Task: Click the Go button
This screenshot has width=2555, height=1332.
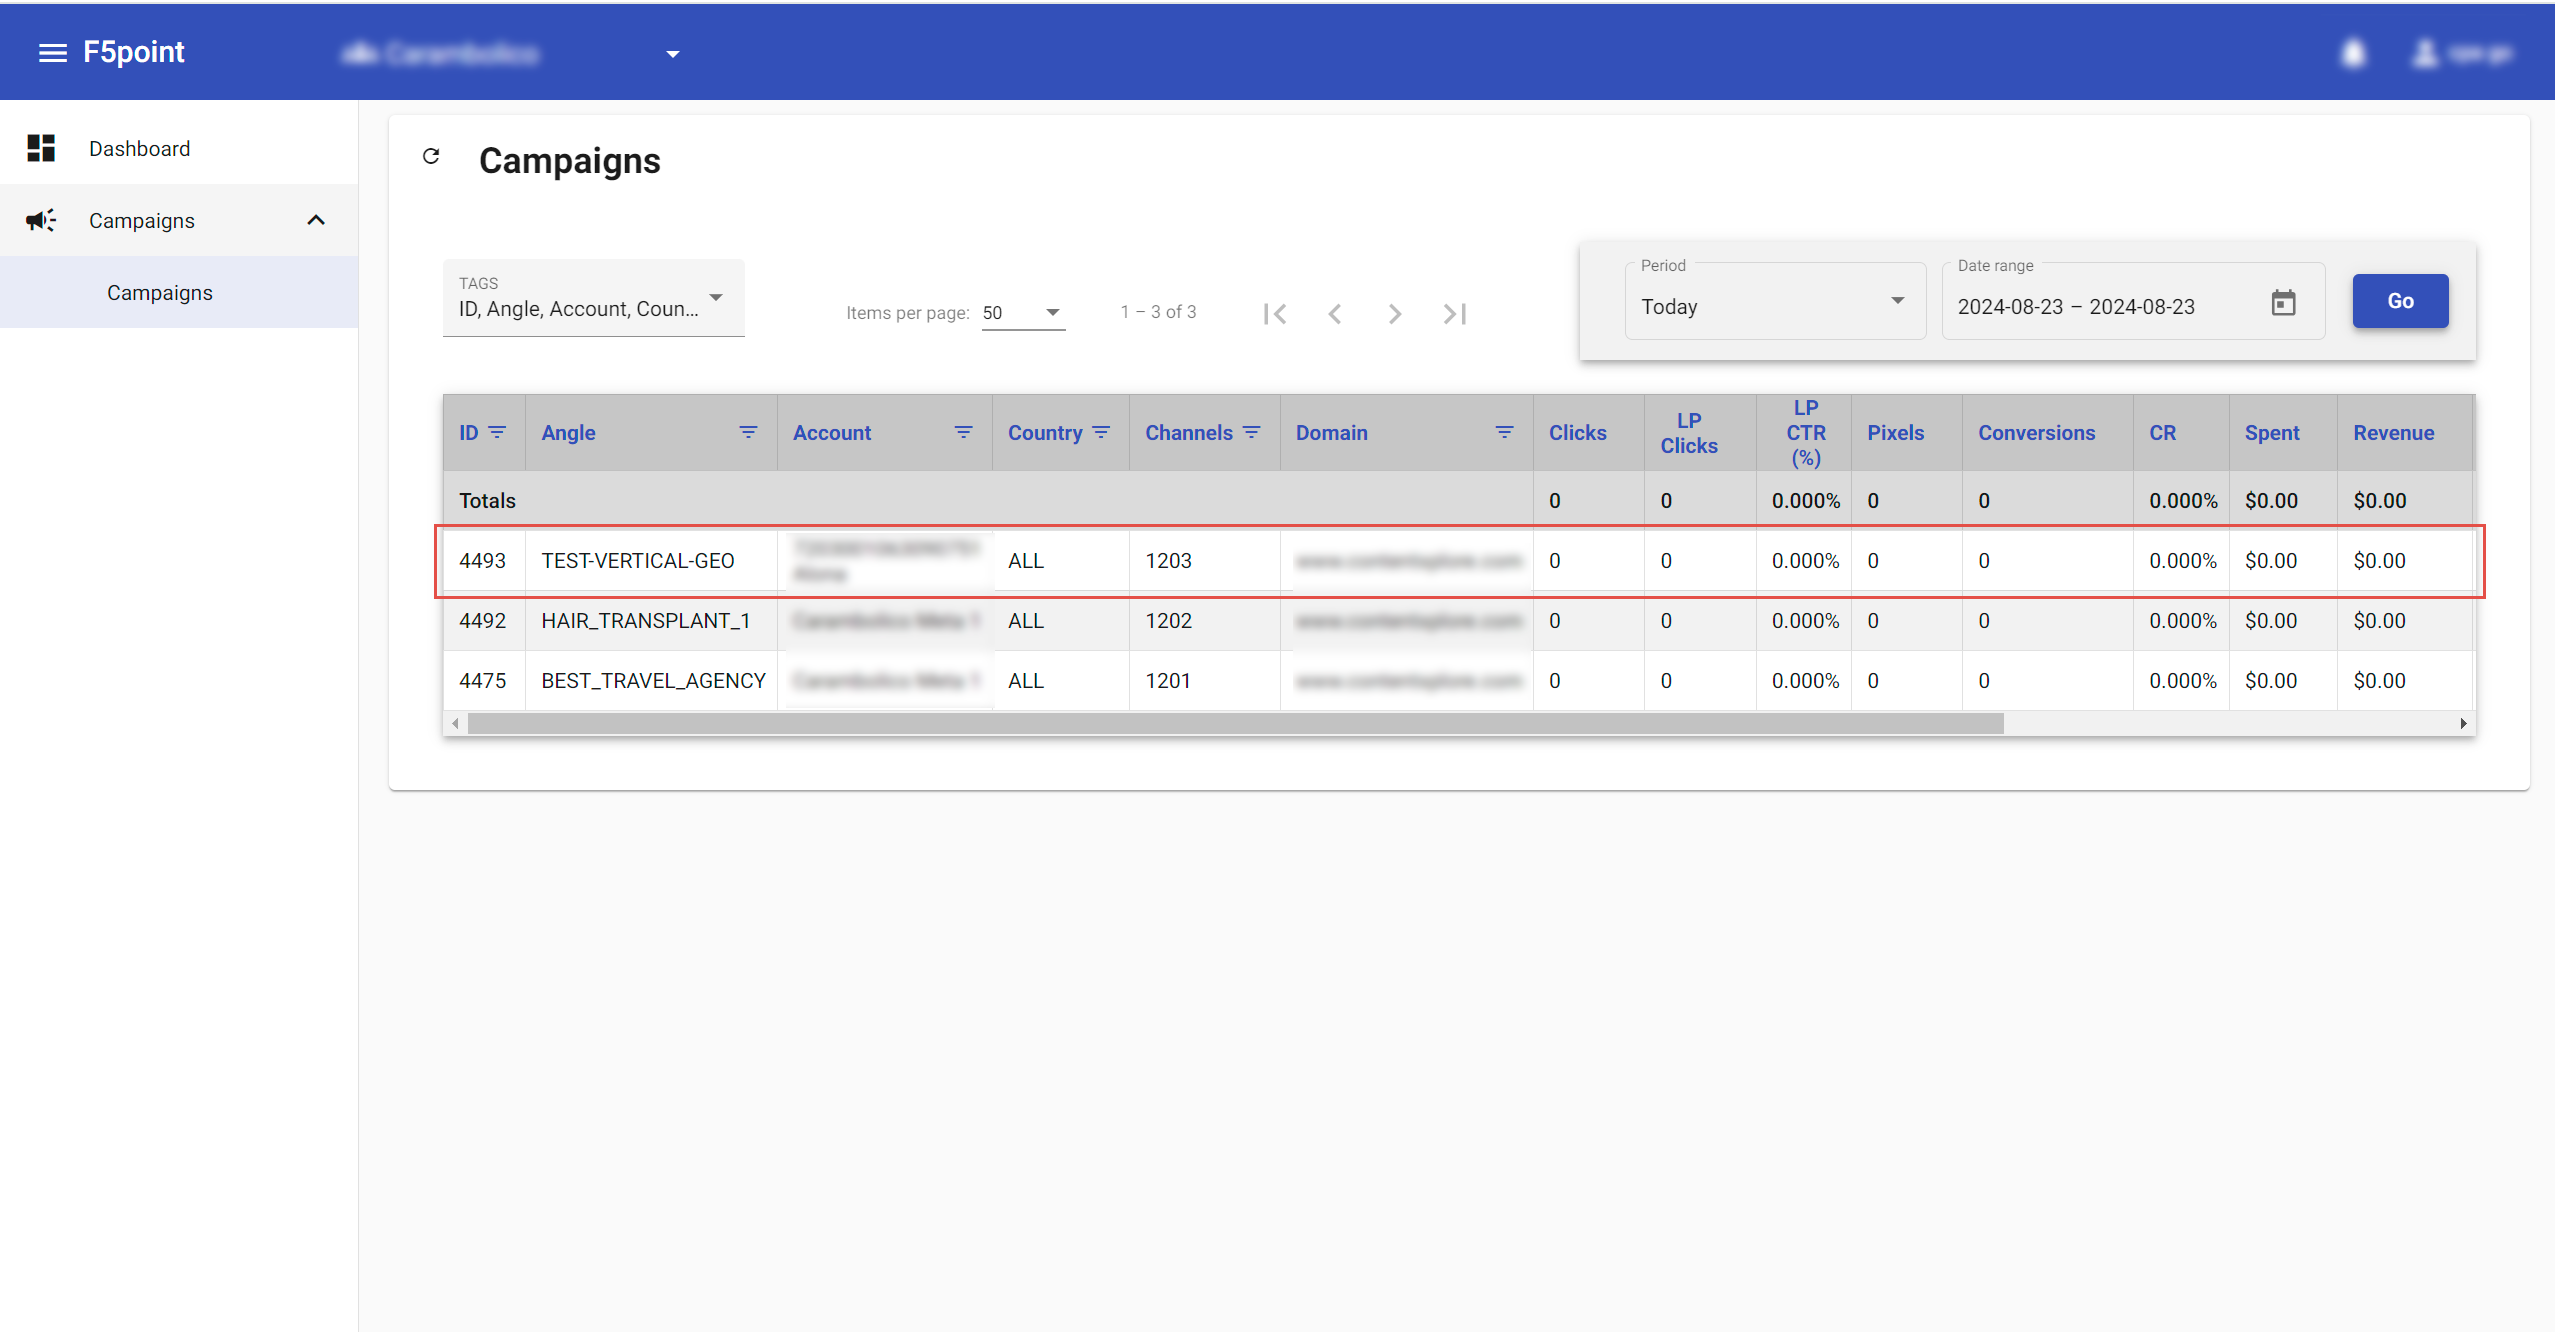Action: coord(2400,301)
